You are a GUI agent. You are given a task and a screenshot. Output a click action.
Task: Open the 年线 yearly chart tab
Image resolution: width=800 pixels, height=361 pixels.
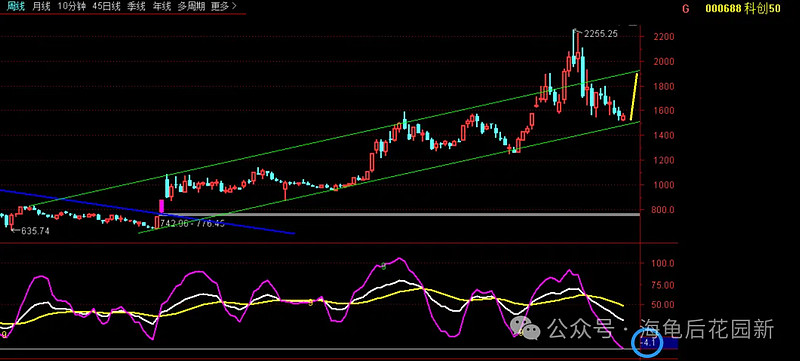(x=161, y=6)
